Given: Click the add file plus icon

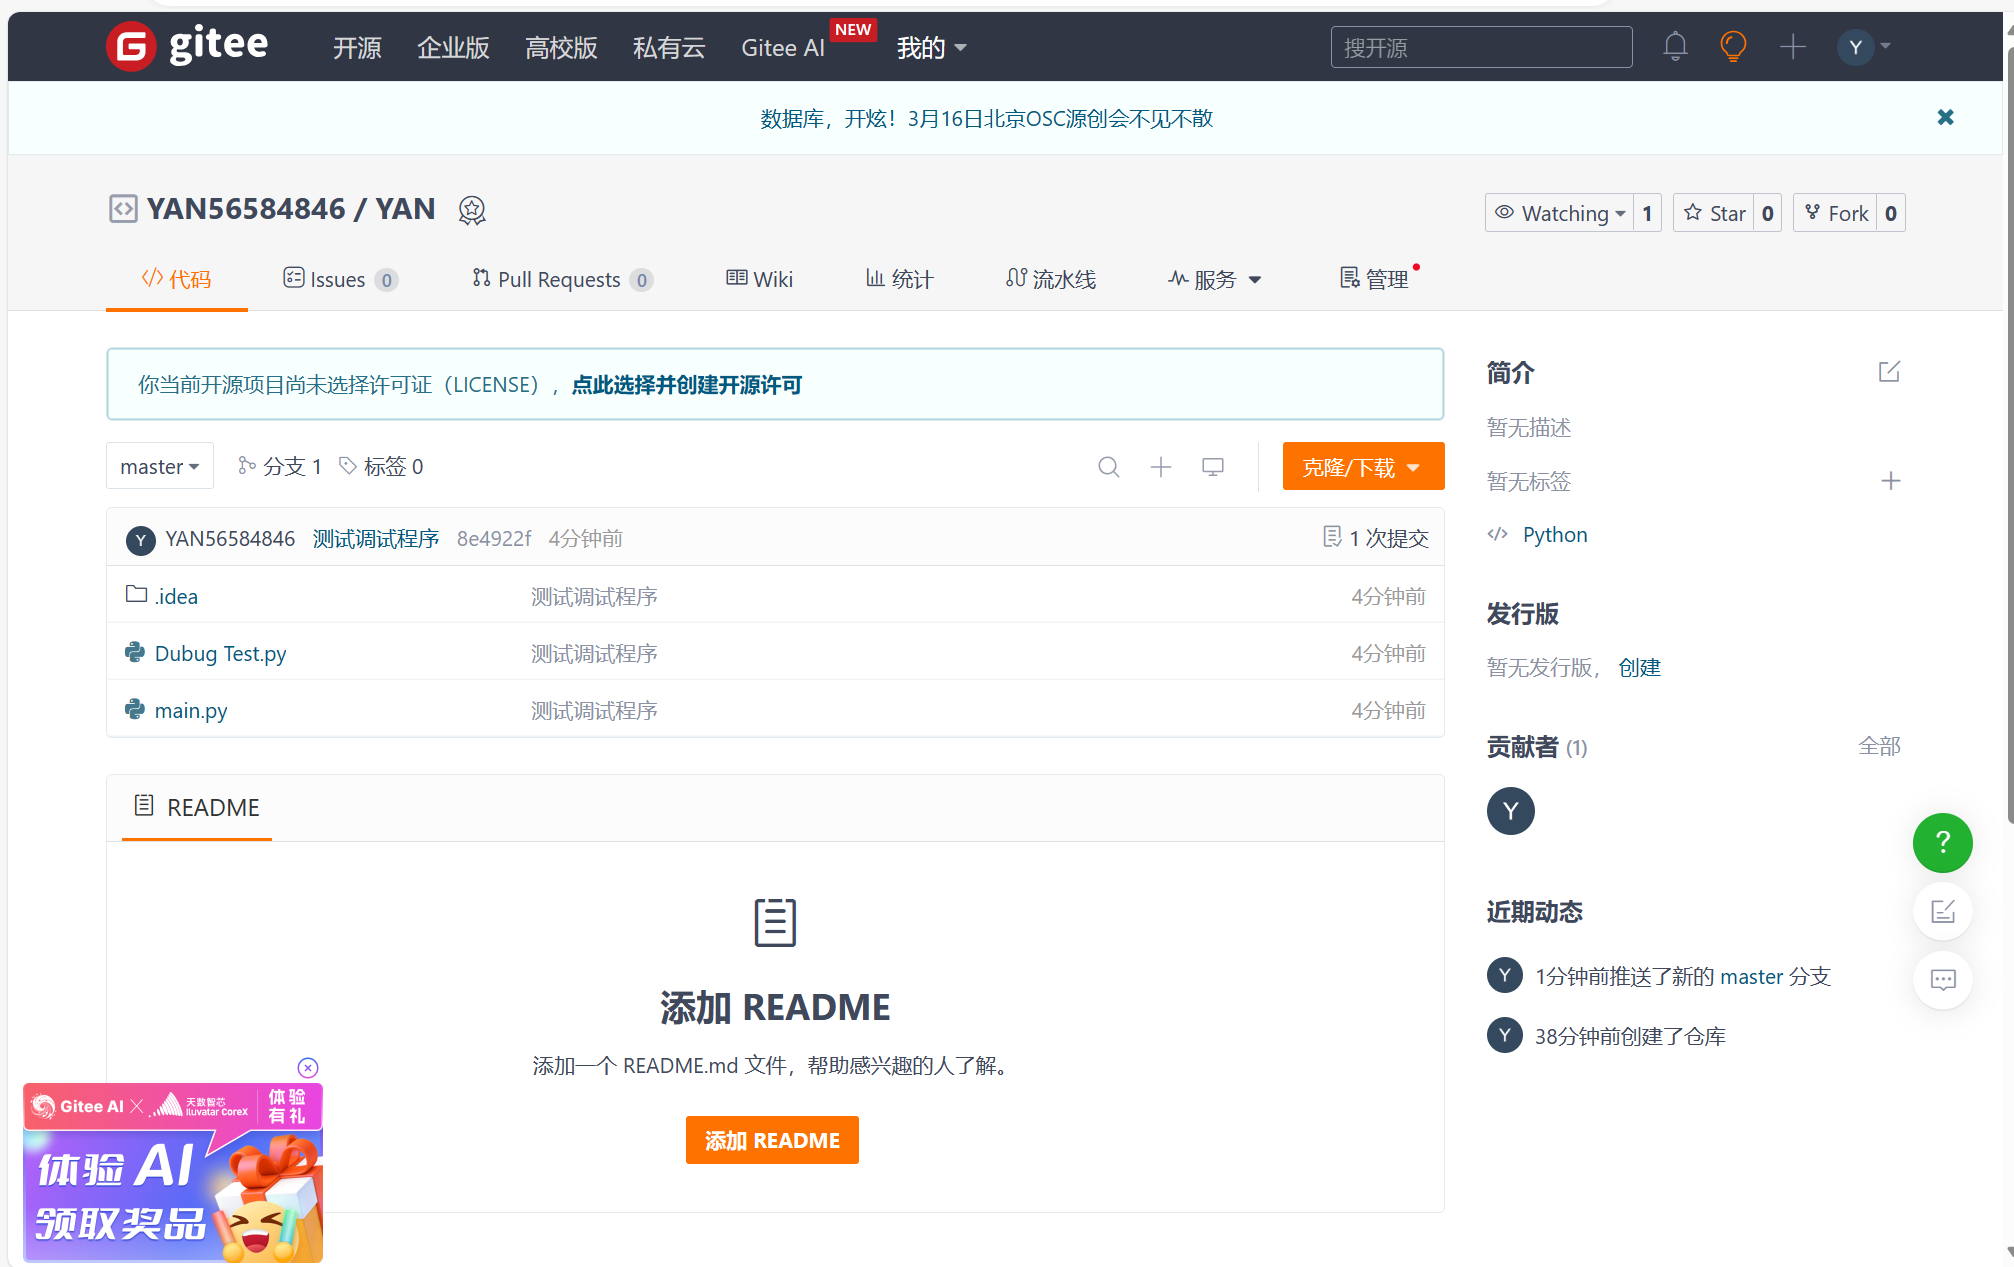Looking at the screenshot, I should (1160, 467).
